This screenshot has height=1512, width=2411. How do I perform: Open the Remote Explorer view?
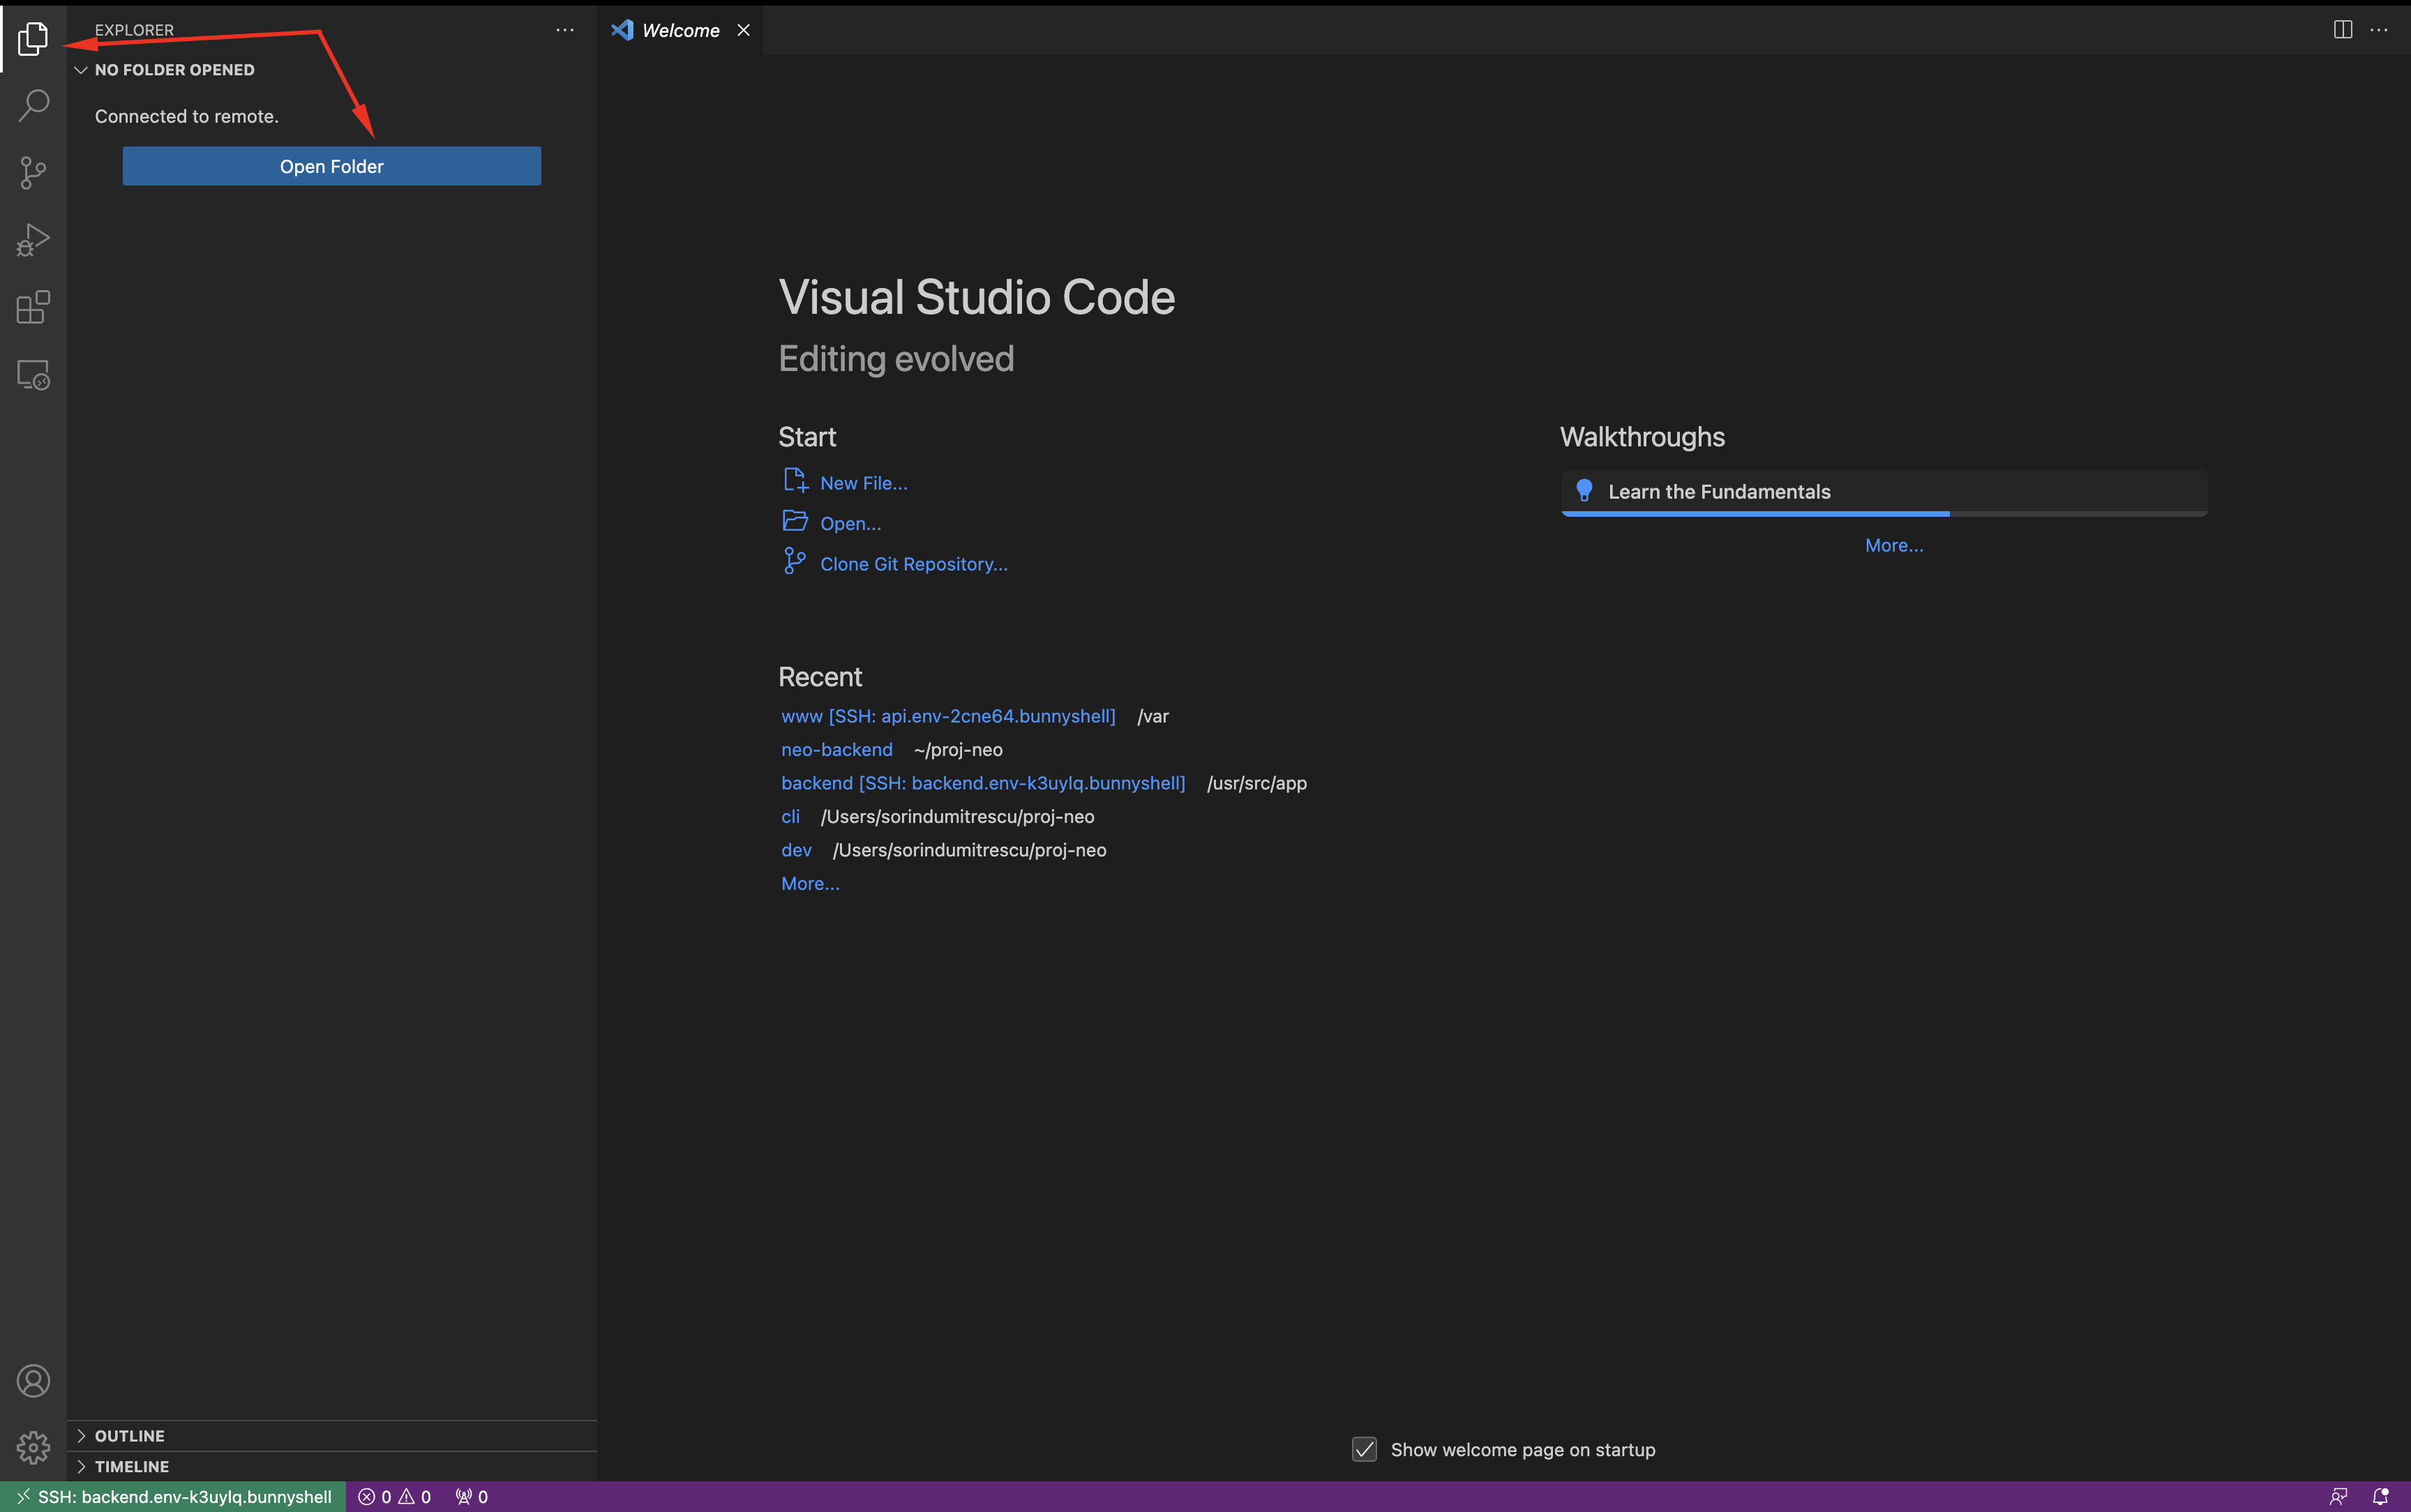pos(33,375)
